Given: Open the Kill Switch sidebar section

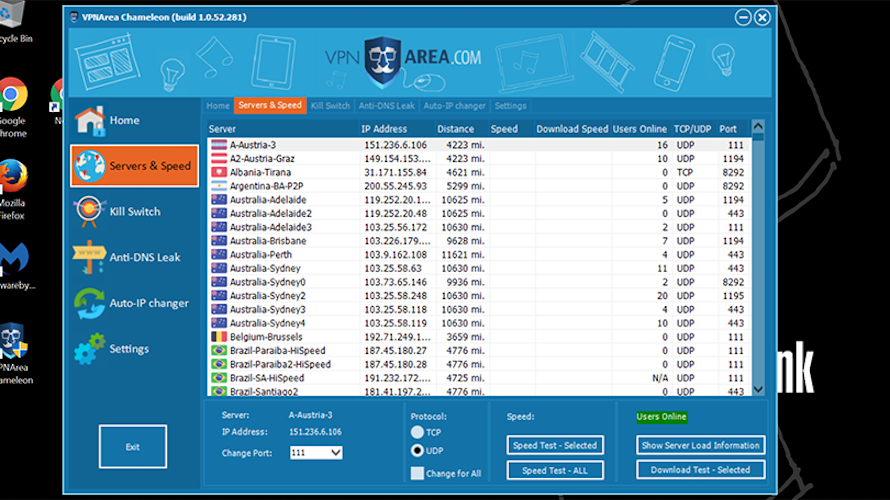Looking at the screenshot, I should tap(134, 212).
